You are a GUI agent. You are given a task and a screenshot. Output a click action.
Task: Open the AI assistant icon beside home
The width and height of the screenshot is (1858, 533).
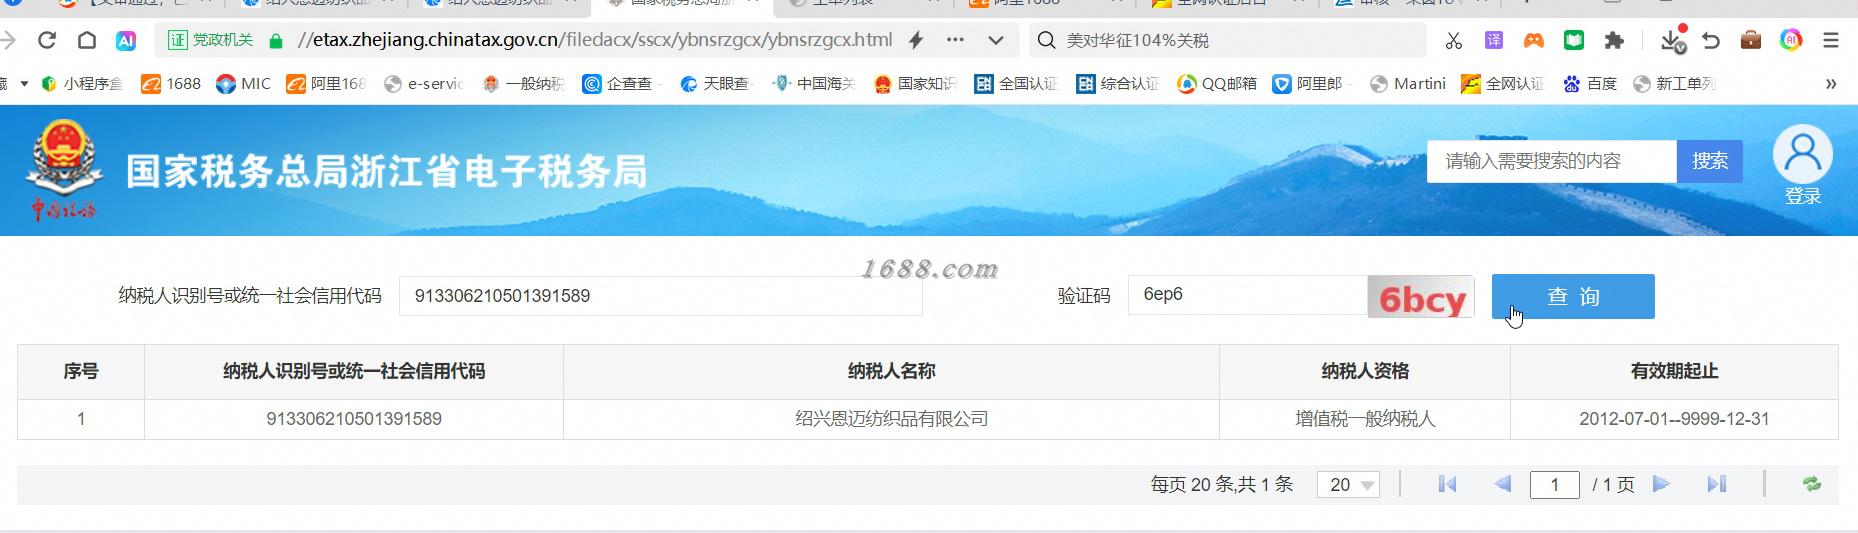pyautogui.click(x=126, y=40)
